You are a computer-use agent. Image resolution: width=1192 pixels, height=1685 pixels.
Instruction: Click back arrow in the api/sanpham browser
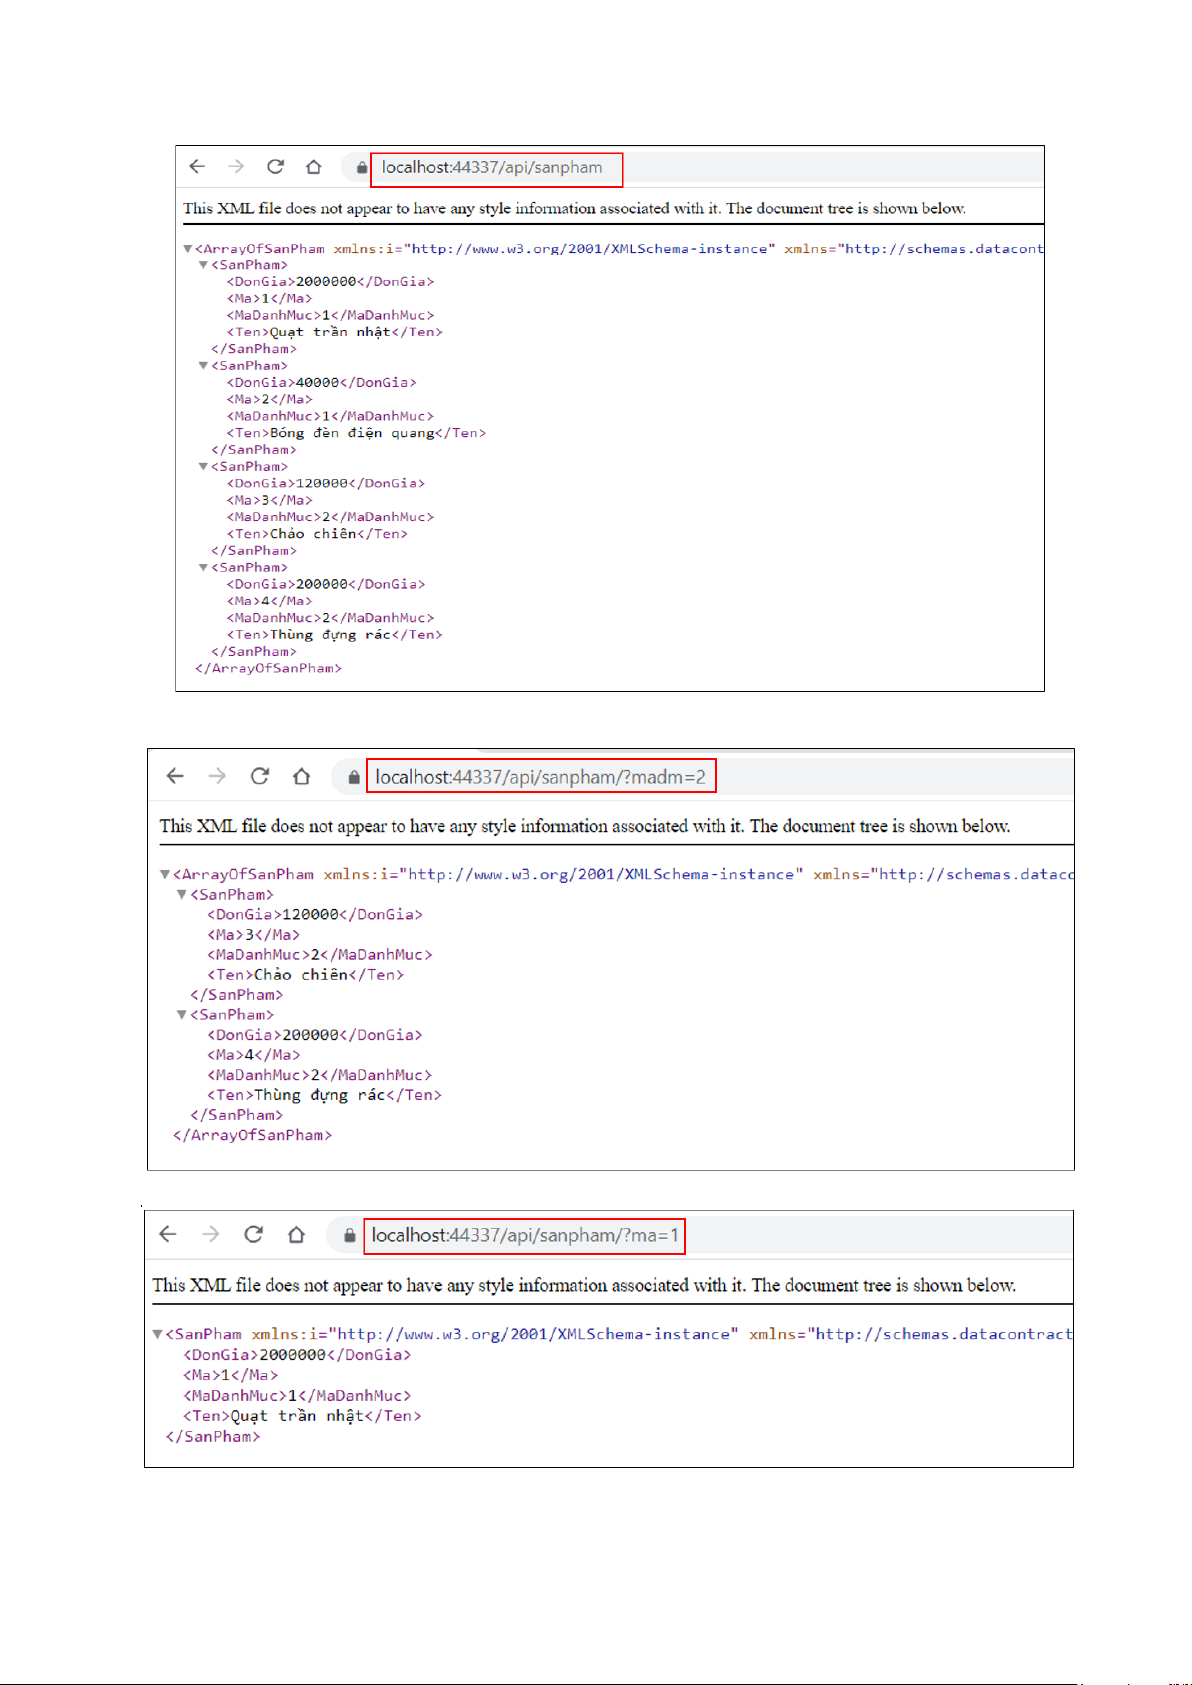click(x=197, y=167)
